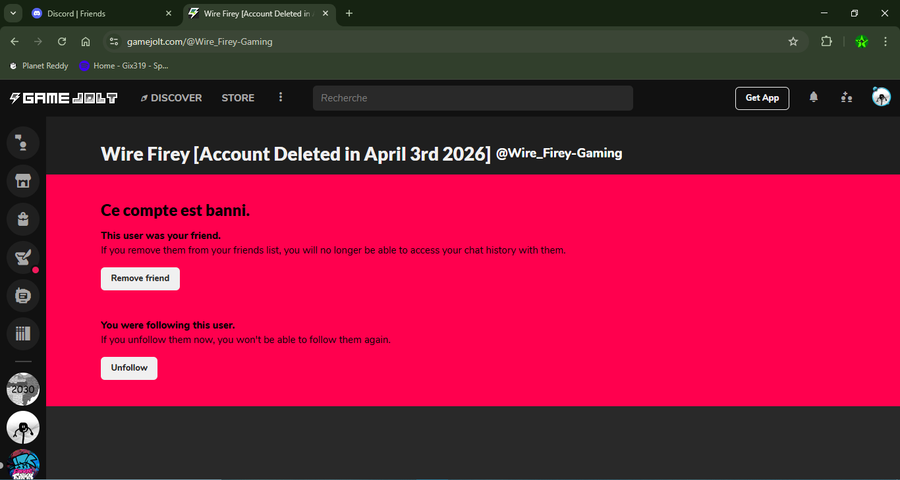The image size is (900, 480).
Task: Click the 'You were following this user.' text
Action: point(168,325)
